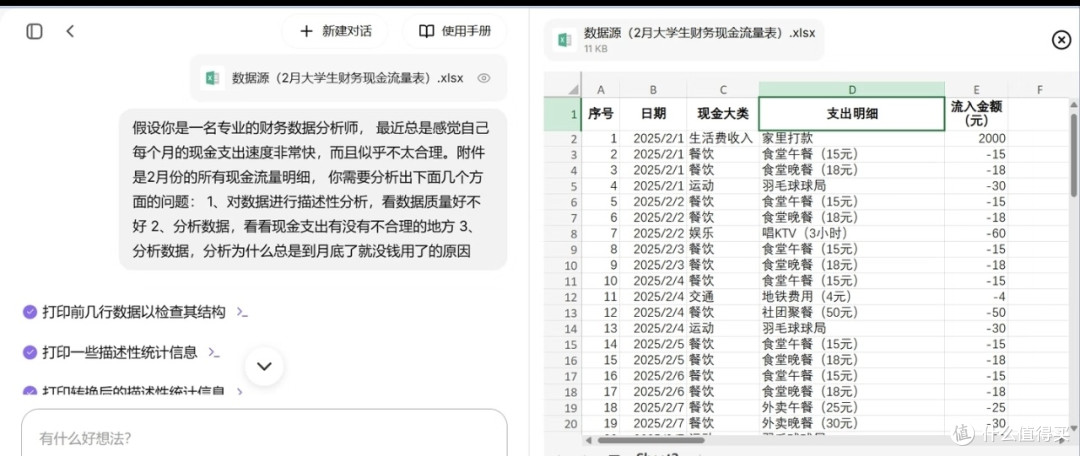Click horizontal scrollbar left arrow
The image size is (1080, 456).
click(x=587, y=439)
